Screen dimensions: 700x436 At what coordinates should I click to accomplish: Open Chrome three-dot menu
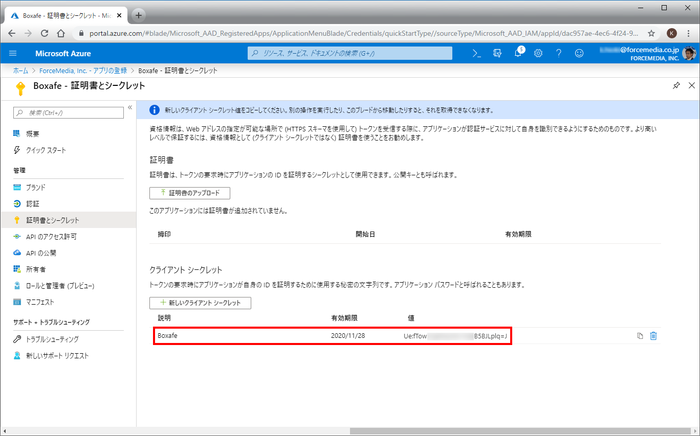click(x=689, y=33)
